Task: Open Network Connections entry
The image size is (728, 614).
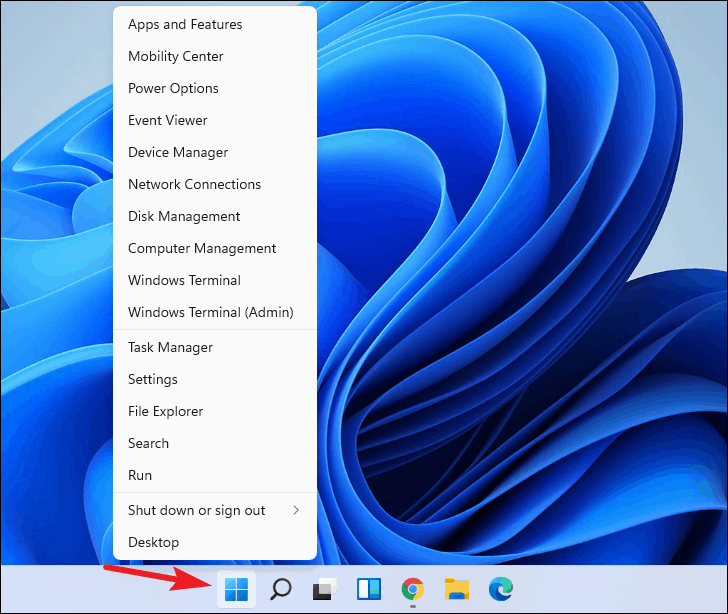Action: (194, 184)
